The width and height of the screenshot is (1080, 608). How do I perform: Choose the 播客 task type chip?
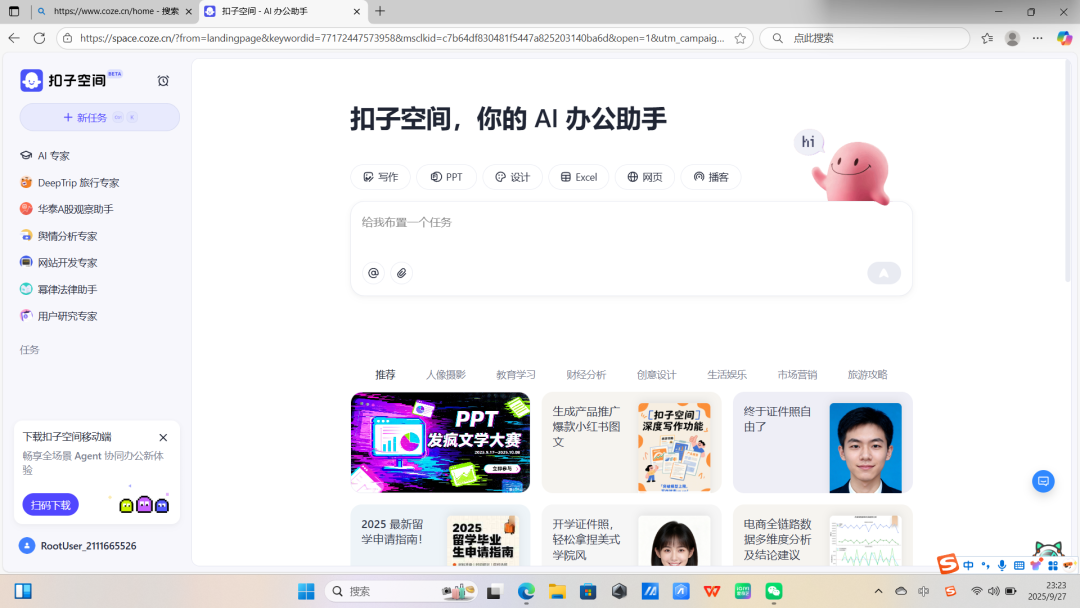711,177
